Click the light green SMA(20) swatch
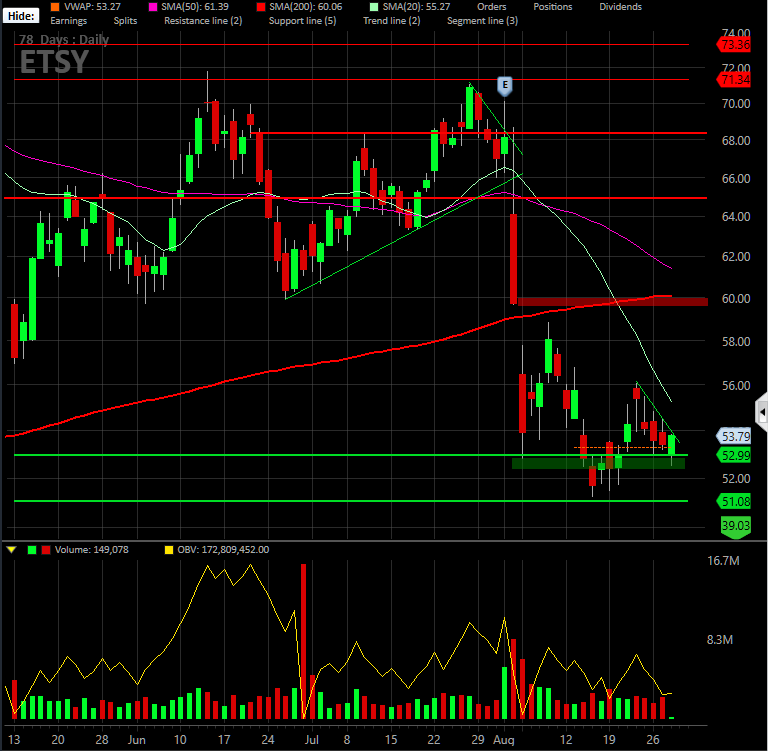Image resolution: width=768 pixels, height=751 pixels. point(374,6)
